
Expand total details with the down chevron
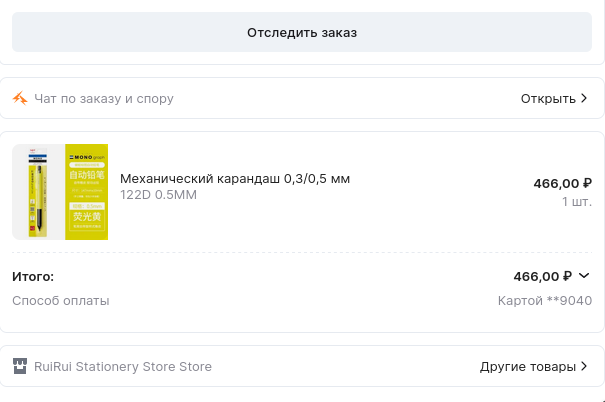click(x=585, y=276)
